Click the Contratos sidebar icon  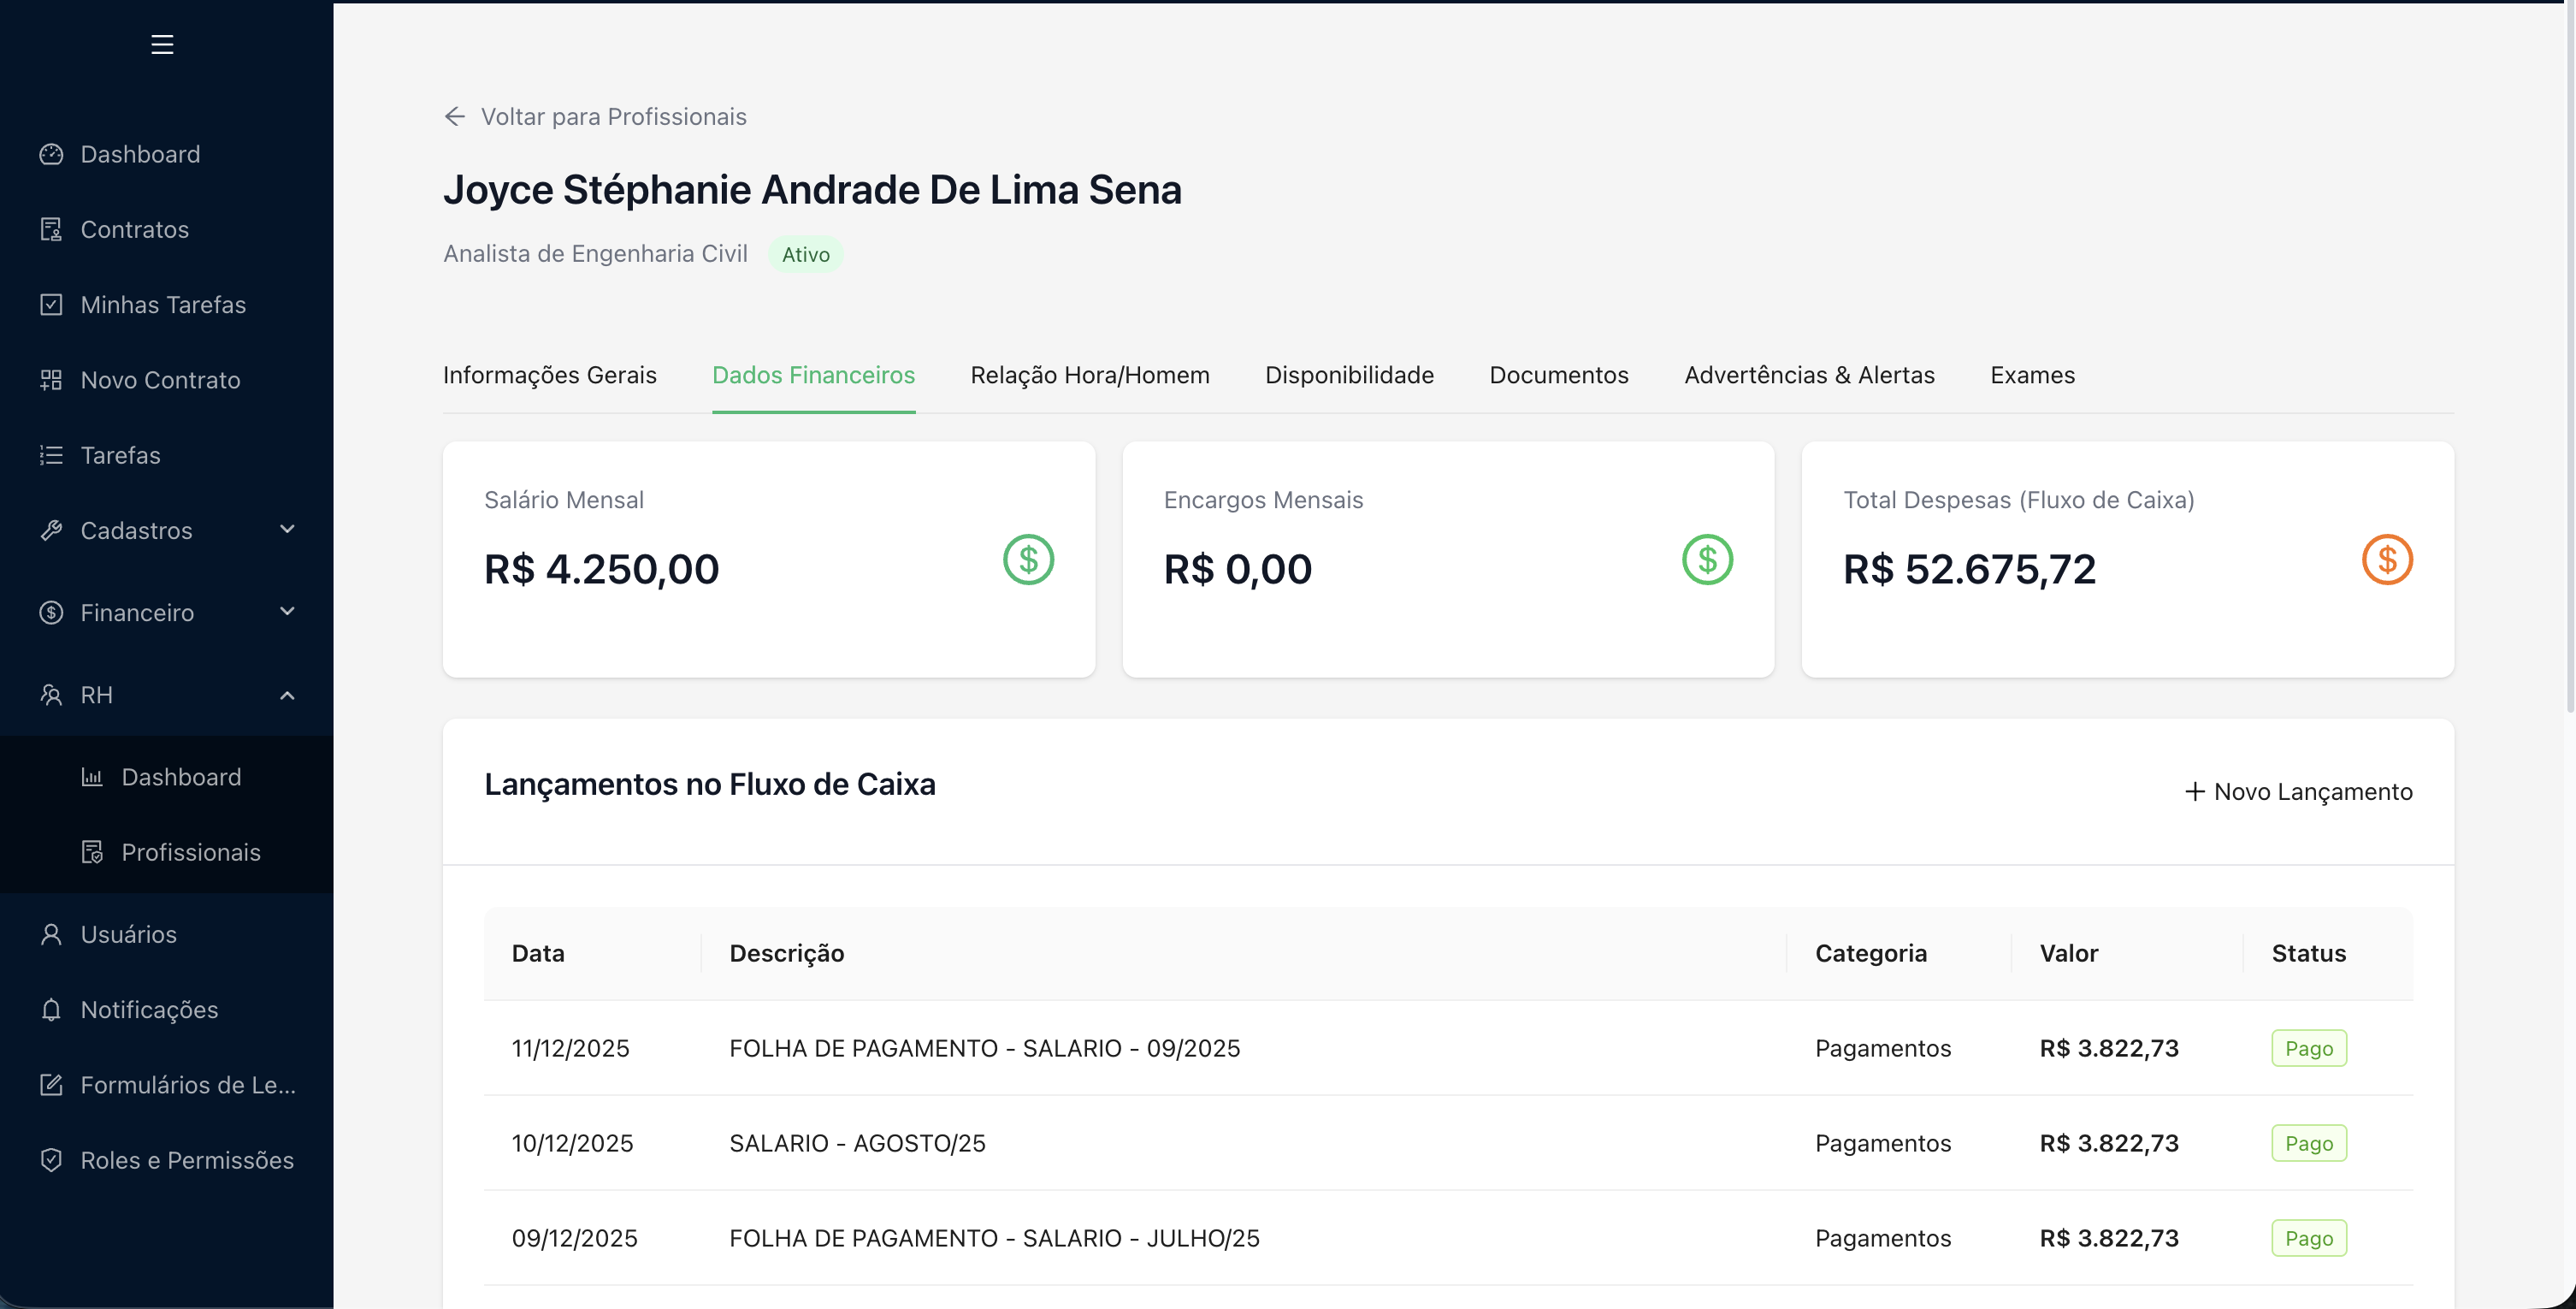51,230
